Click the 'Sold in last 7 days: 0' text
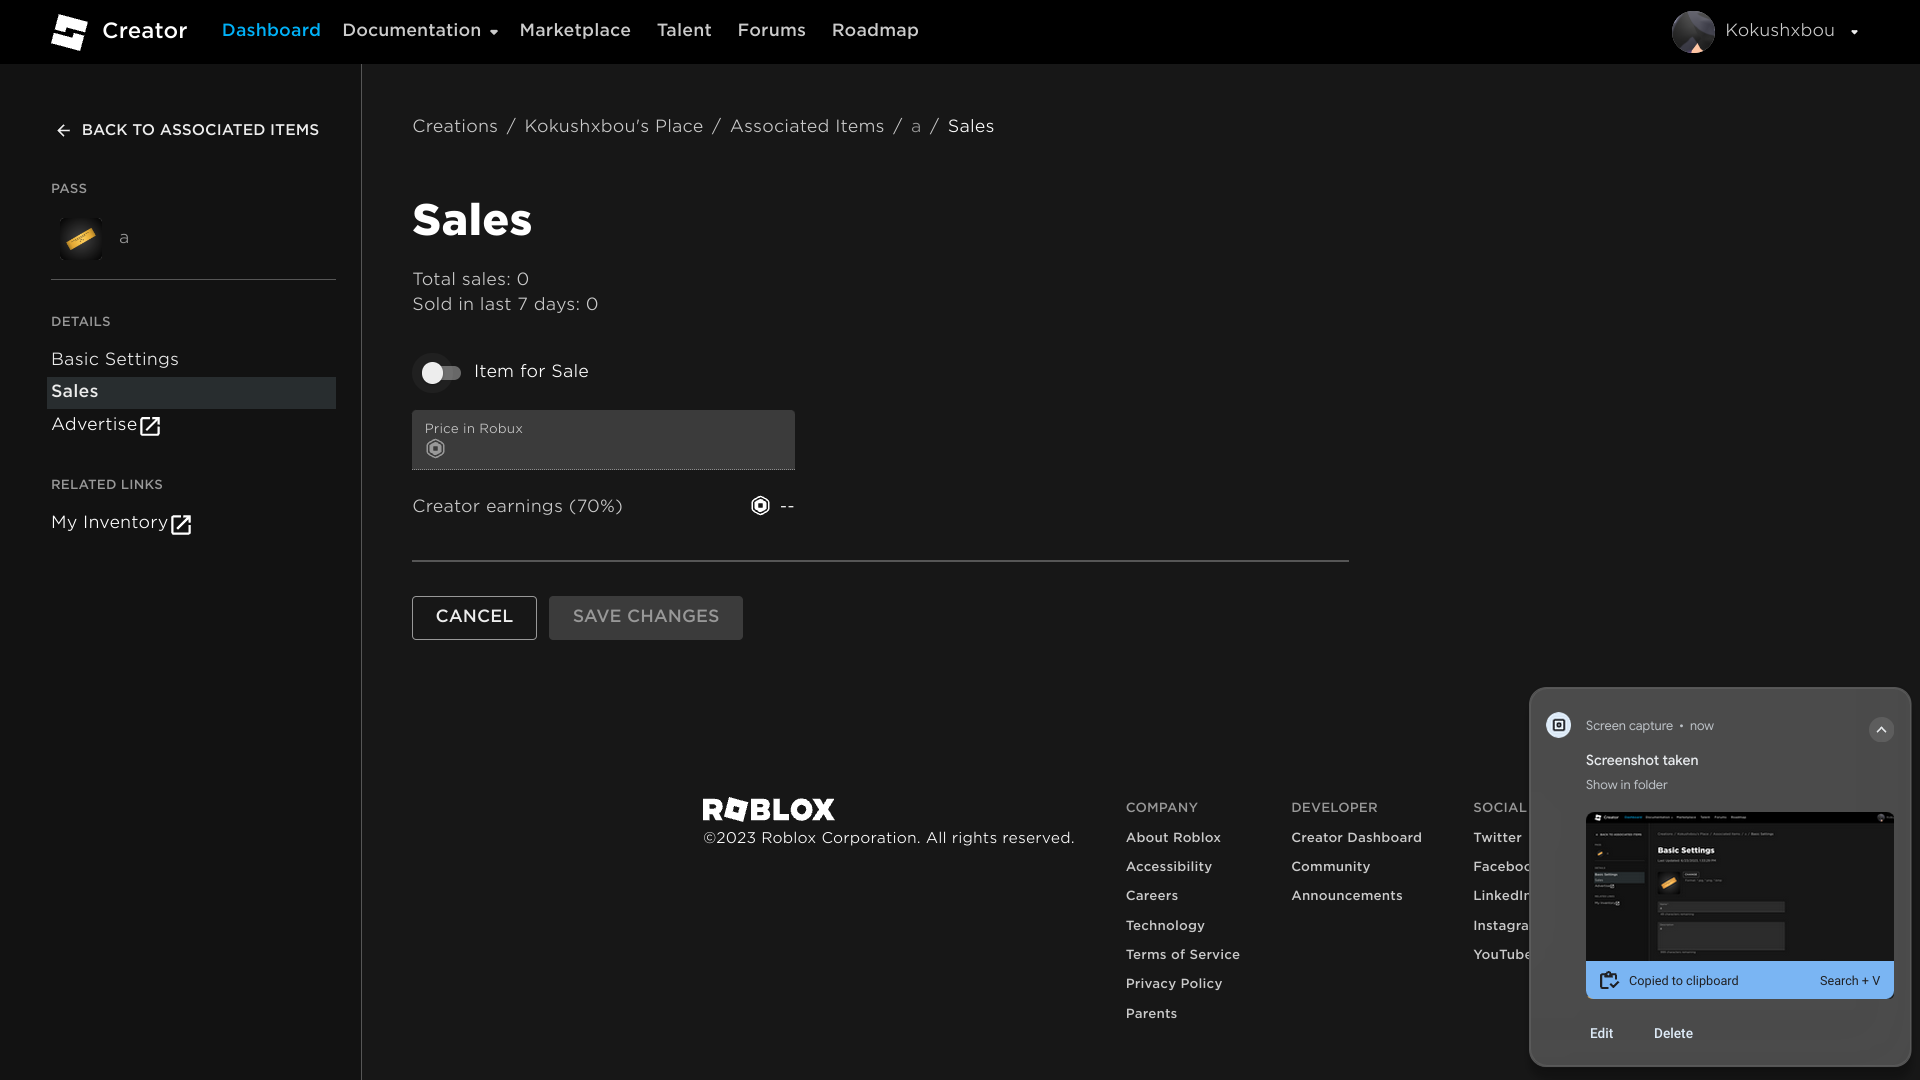 [x=505, y=305]
